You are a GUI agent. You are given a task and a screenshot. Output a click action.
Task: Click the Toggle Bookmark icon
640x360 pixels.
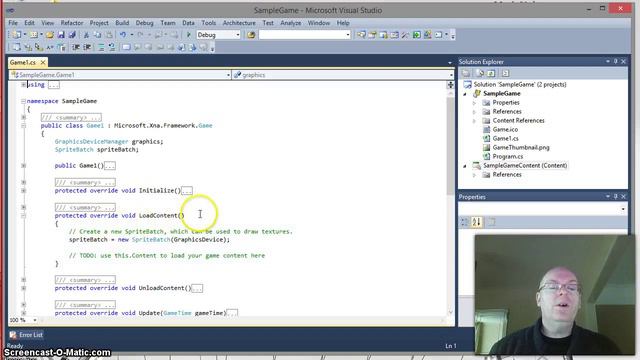pyautogui.click(x=126, y=48)
